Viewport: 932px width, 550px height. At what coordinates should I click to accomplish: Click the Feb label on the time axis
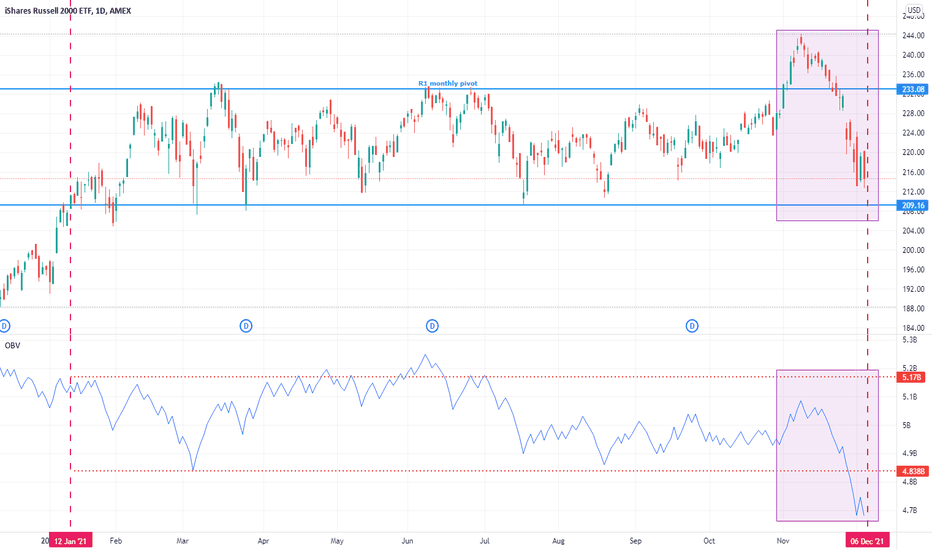tap(116, 541)
